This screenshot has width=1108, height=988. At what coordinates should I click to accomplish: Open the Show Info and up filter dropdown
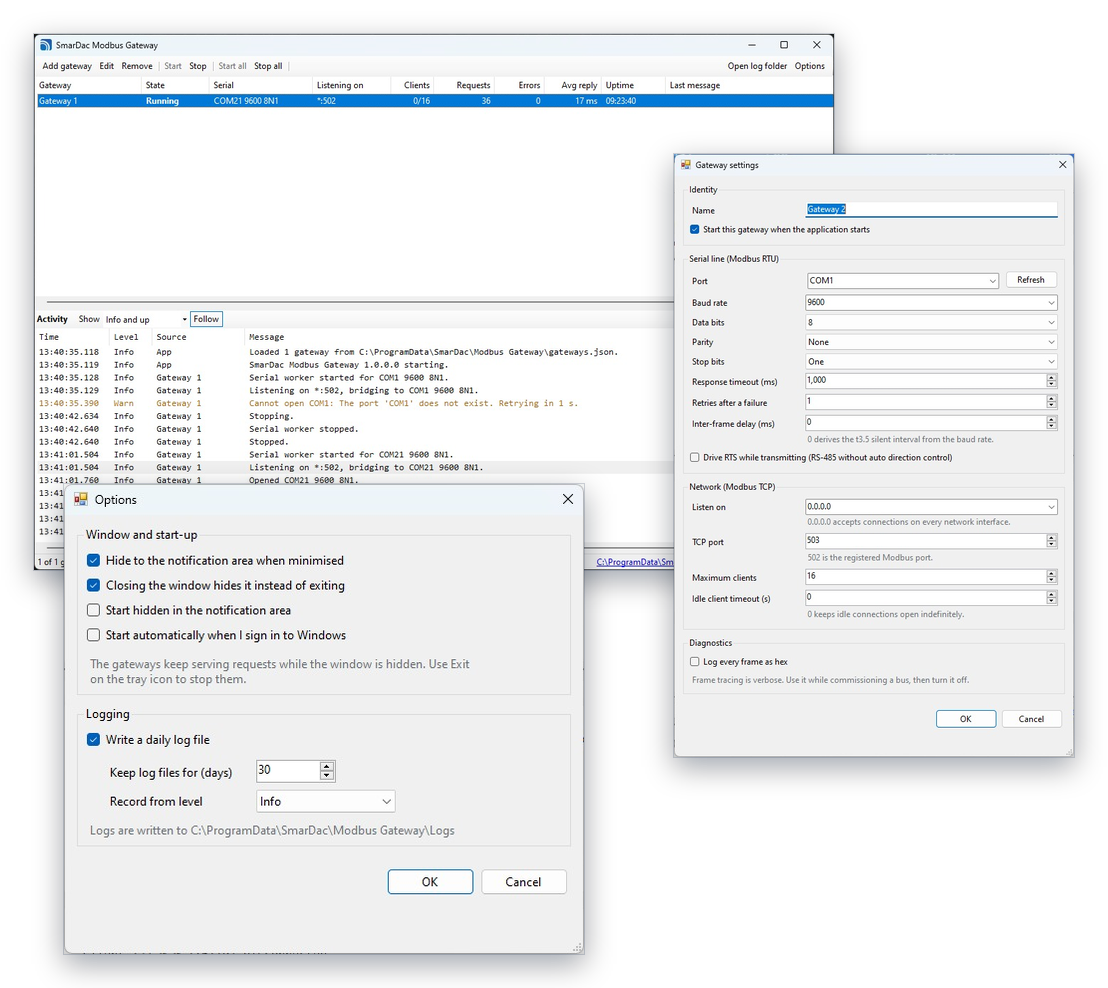click(146, 319)
